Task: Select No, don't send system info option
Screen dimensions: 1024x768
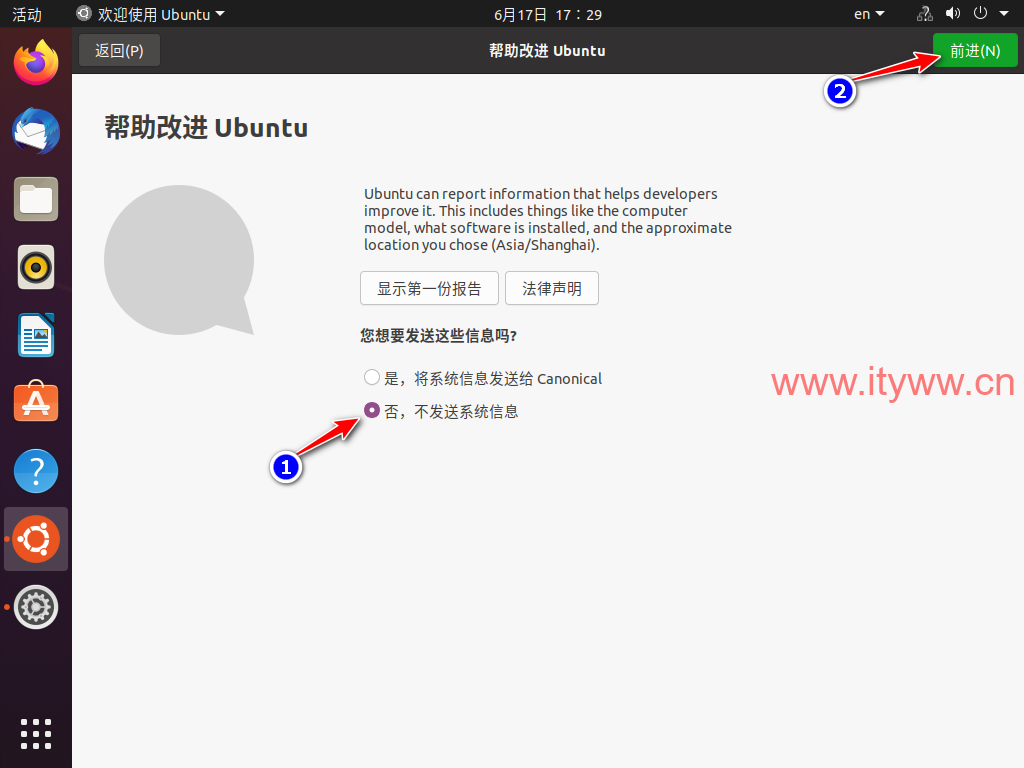Action: (x=441, y=411)
